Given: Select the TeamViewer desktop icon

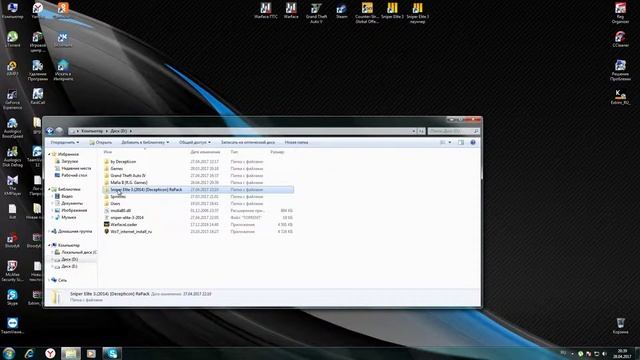Looking at the screenshot, I should click(x=12, y=326).
